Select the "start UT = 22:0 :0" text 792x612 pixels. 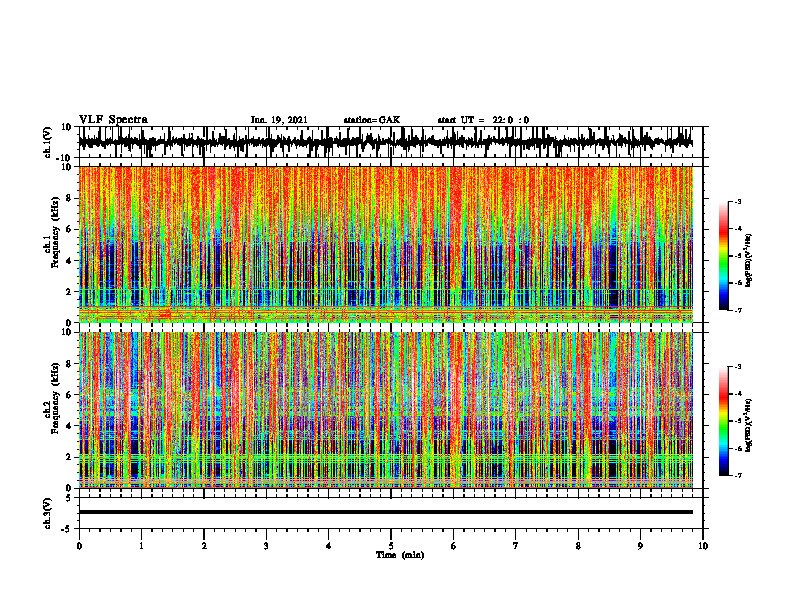pyautogui.click(x=483, y=120)
